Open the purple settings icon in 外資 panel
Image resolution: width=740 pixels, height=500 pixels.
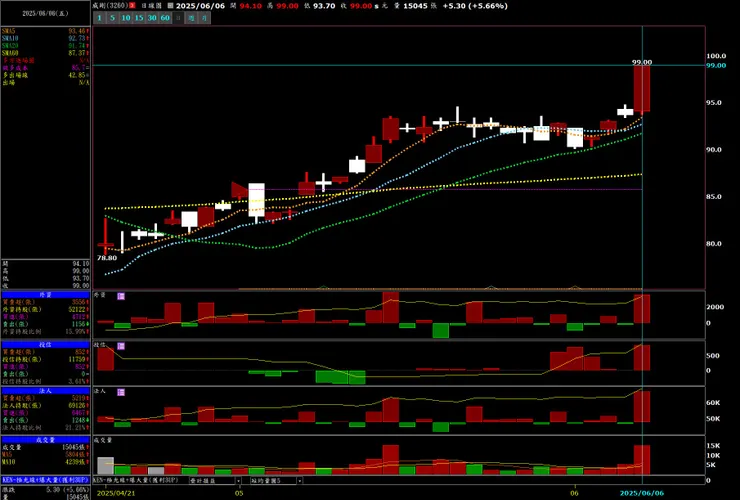pos(121,296)
